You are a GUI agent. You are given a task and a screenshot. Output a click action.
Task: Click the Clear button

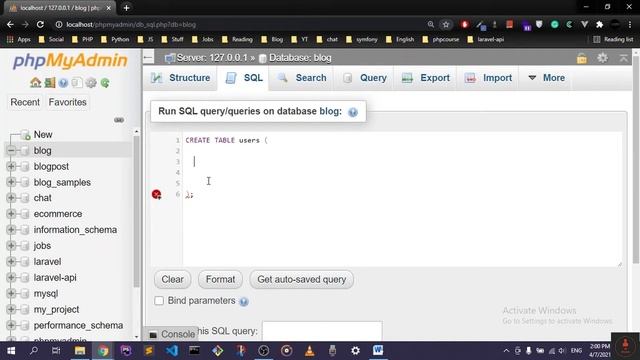pyautogui.click(x=172, y=280)
